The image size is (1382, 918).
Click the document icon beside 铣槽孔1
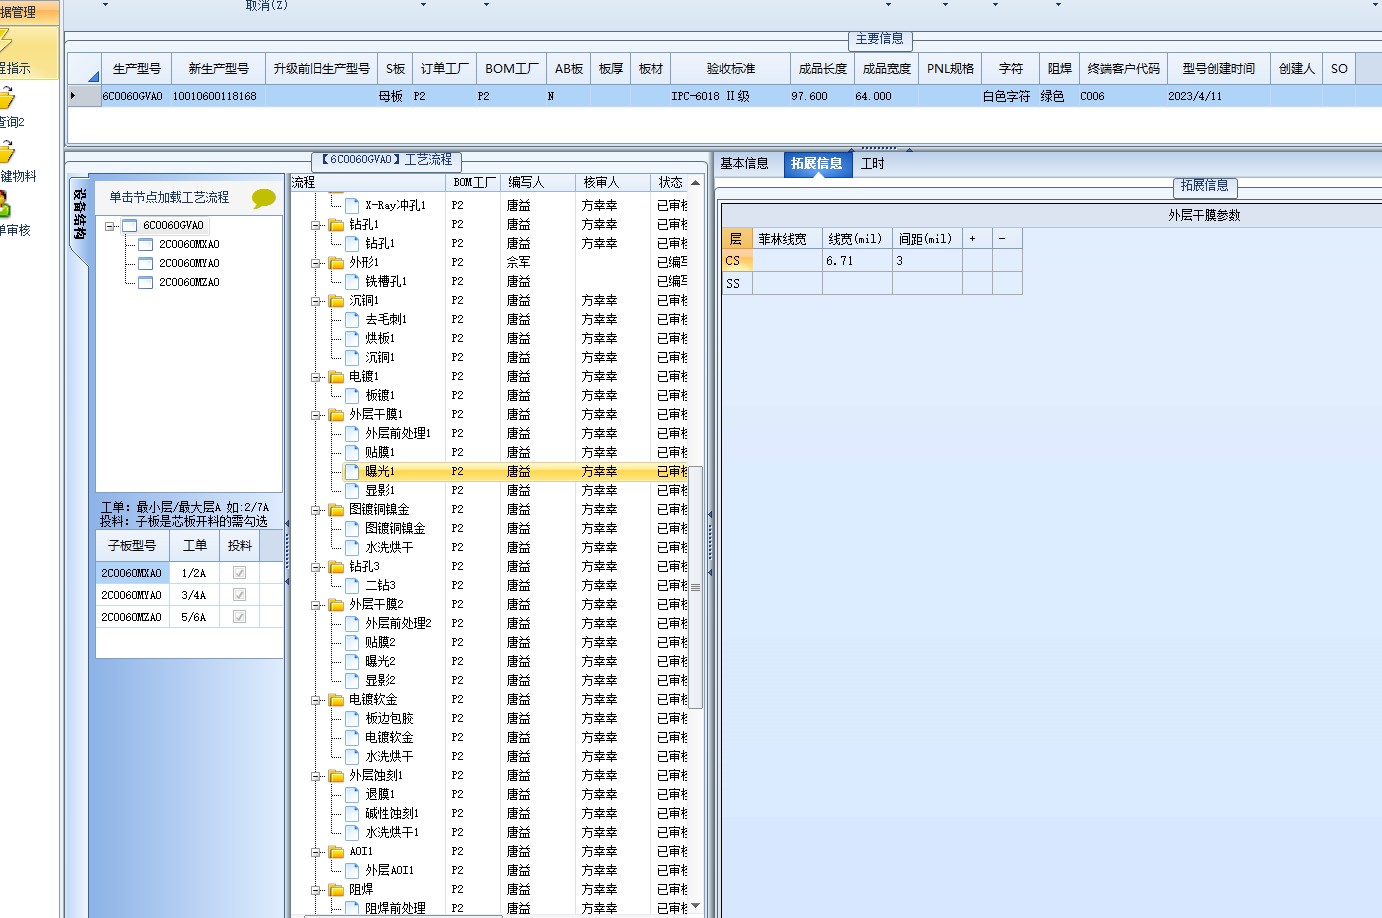pos(352,281)
